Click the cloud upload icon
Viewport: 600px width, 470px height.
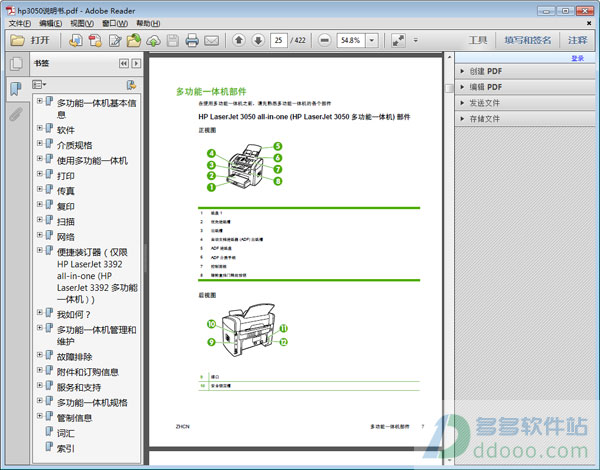click(153, 41)
